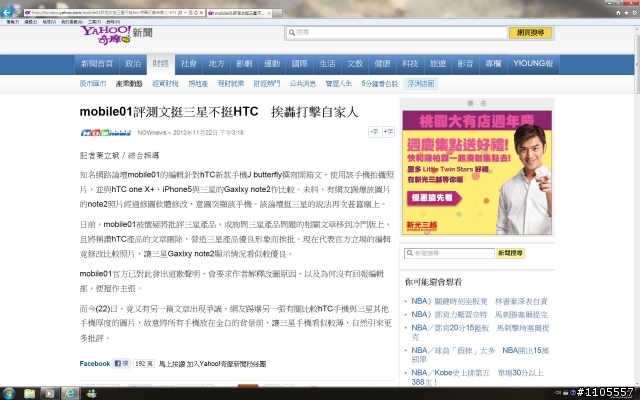Open the 股市匯市 subcategory link
This screenshot has height=400, width=640.
[x=93, y=84]
